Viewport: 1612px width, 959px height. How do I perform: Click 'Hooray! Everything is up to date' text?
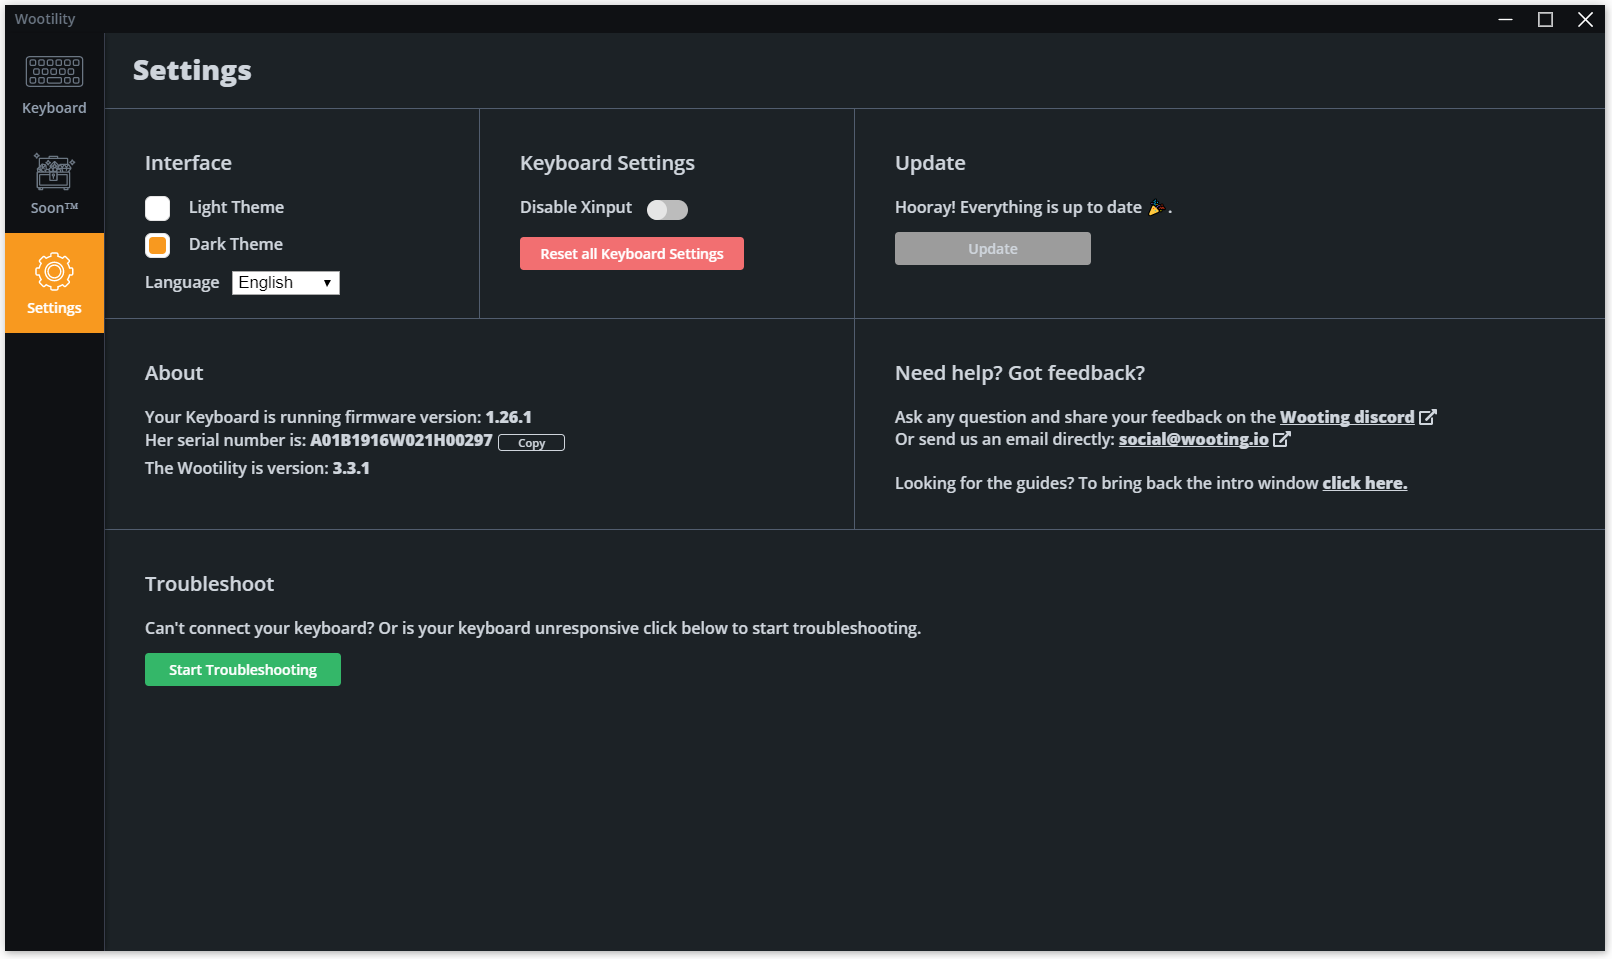click(x=1018, y=207)
